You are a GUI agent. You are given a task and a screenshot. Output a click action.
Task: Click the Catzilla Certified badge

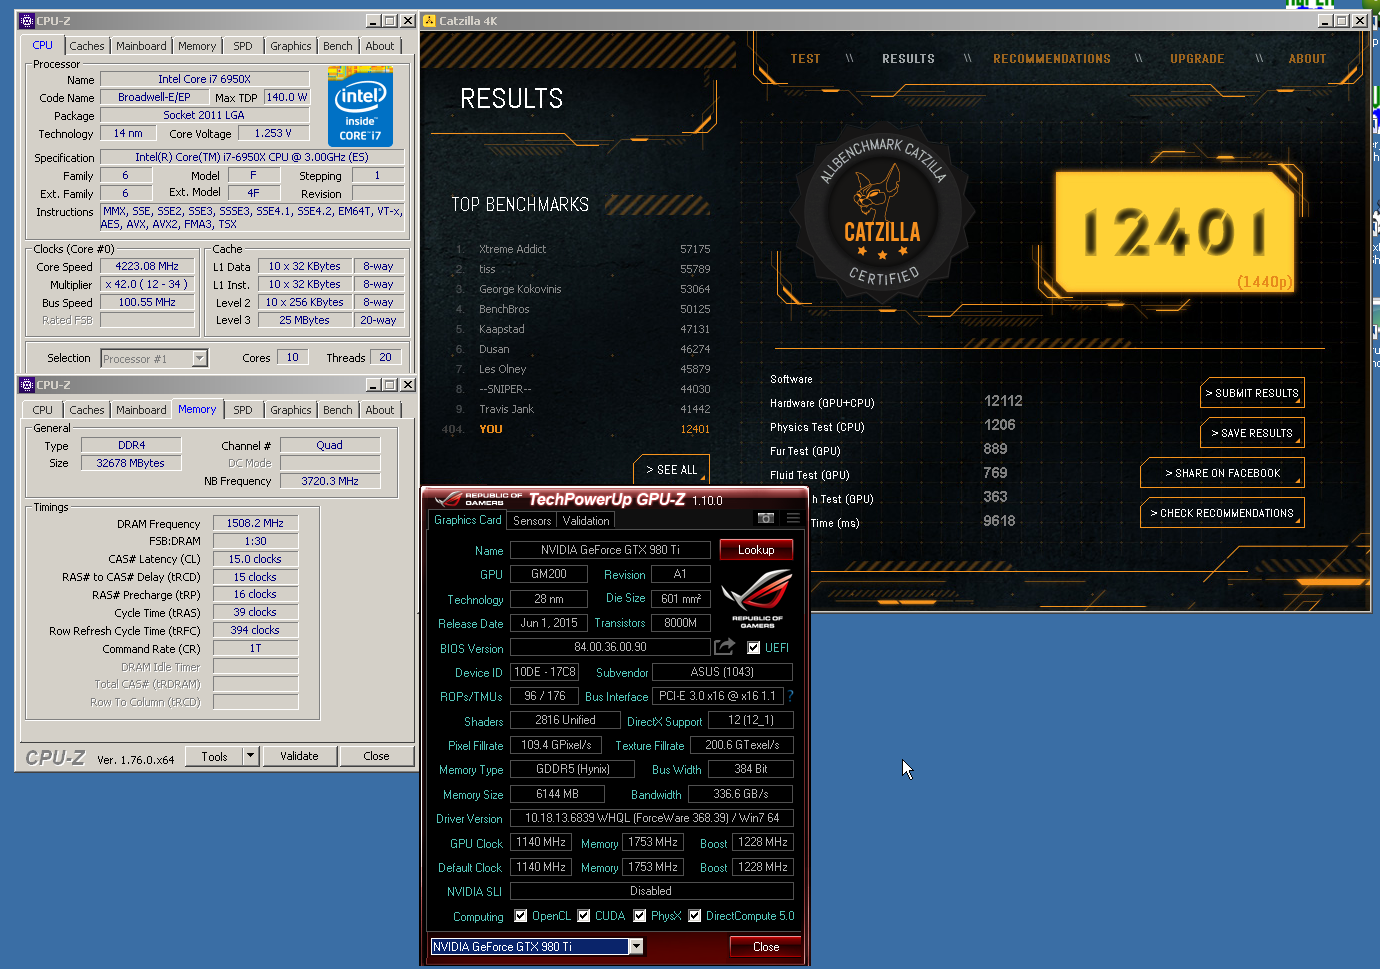(x=882, y=215)
